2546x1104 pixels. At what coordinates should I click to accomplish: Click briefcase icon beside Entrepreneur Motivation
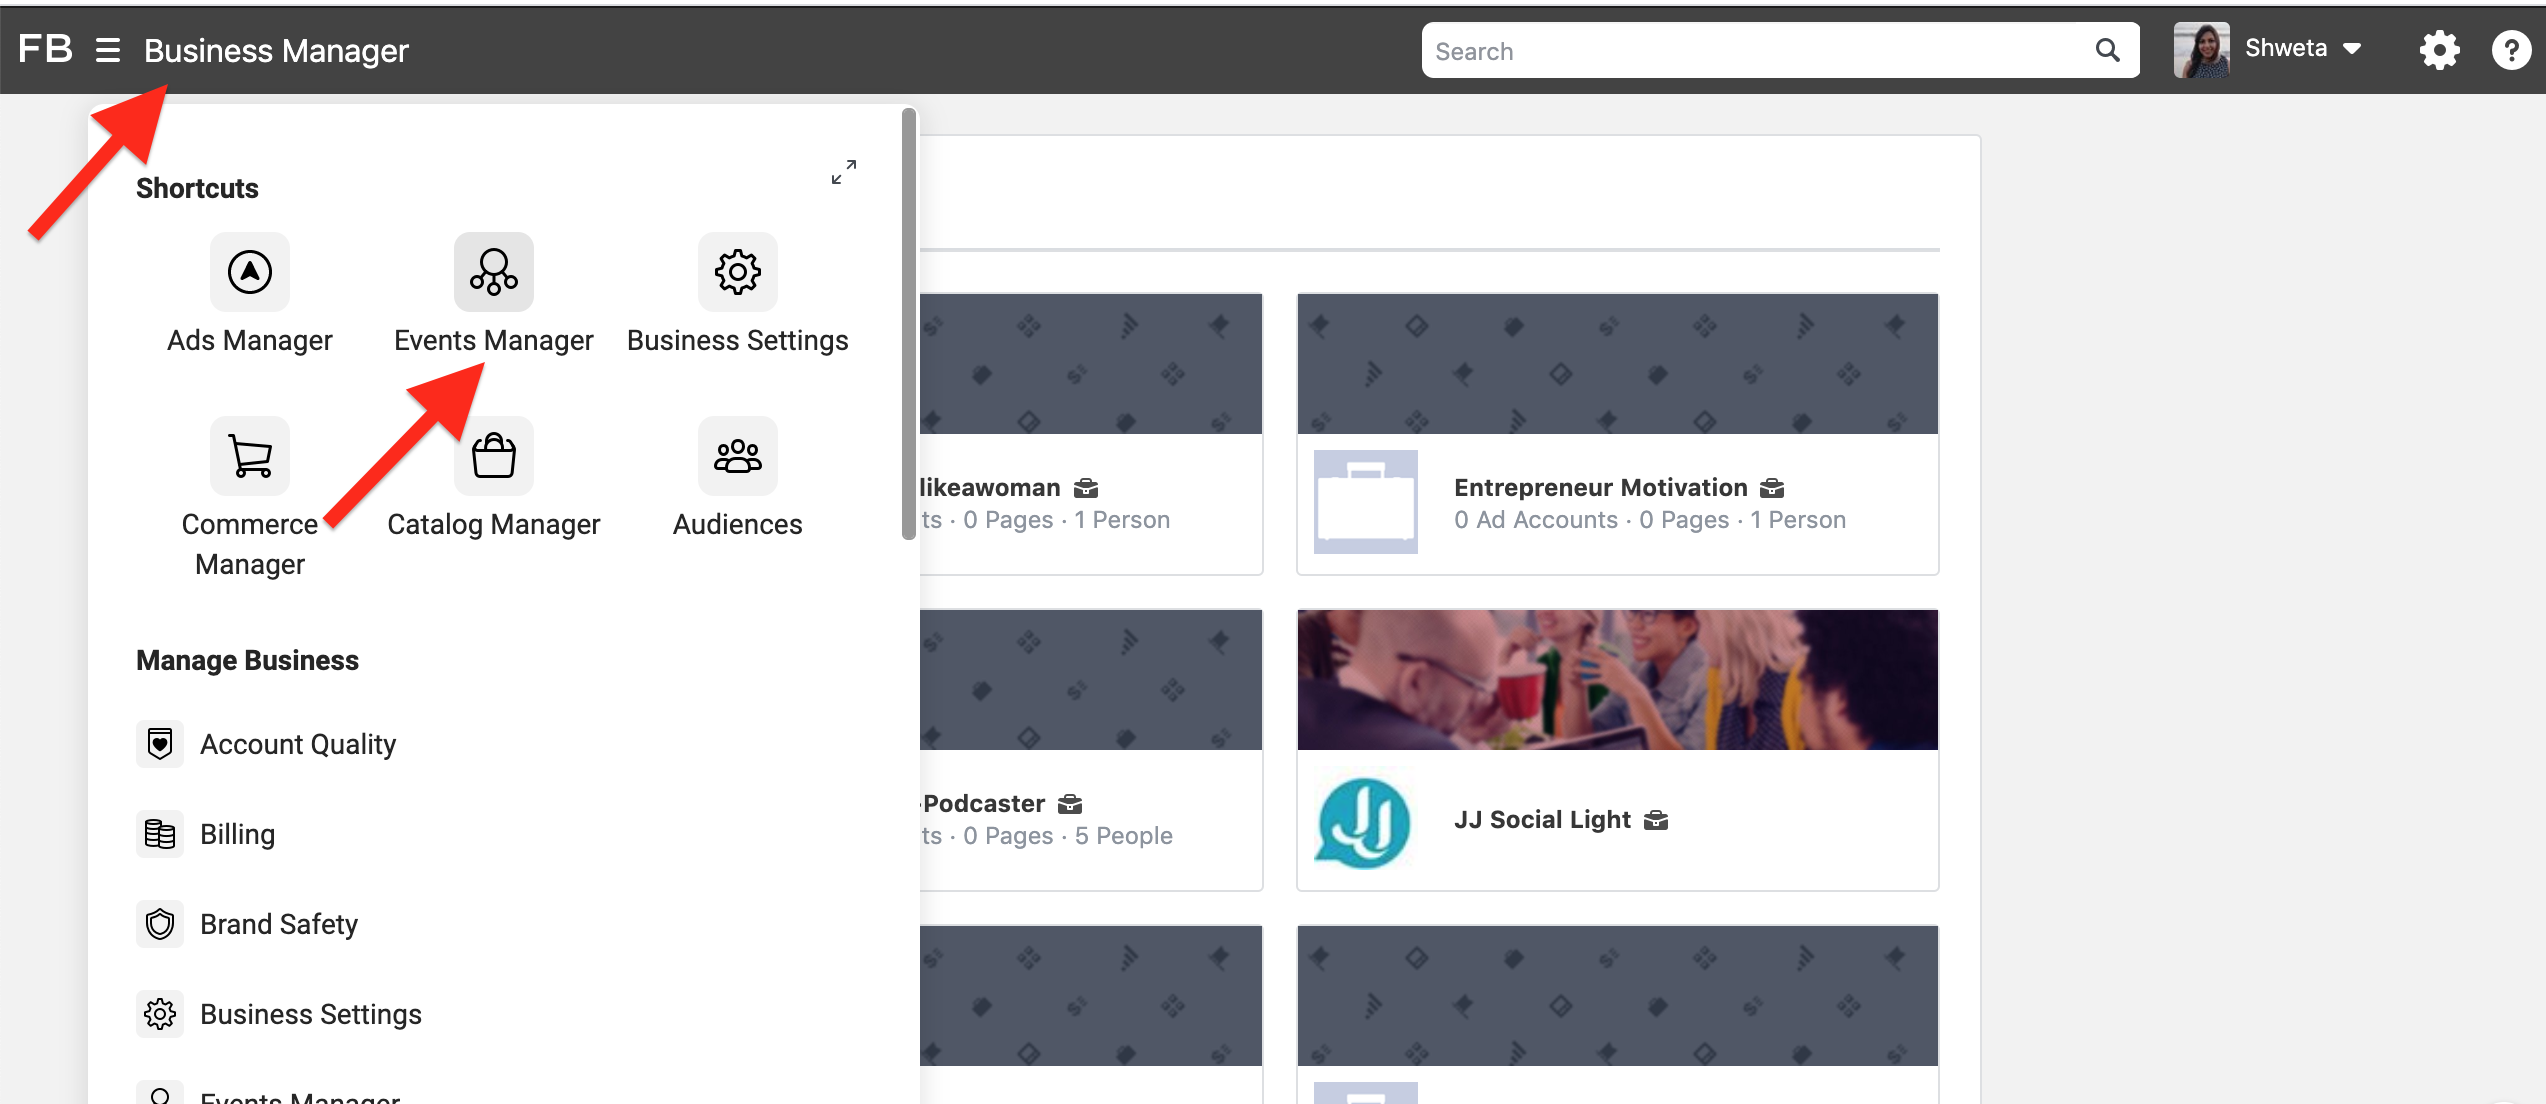pos(1772,488)
